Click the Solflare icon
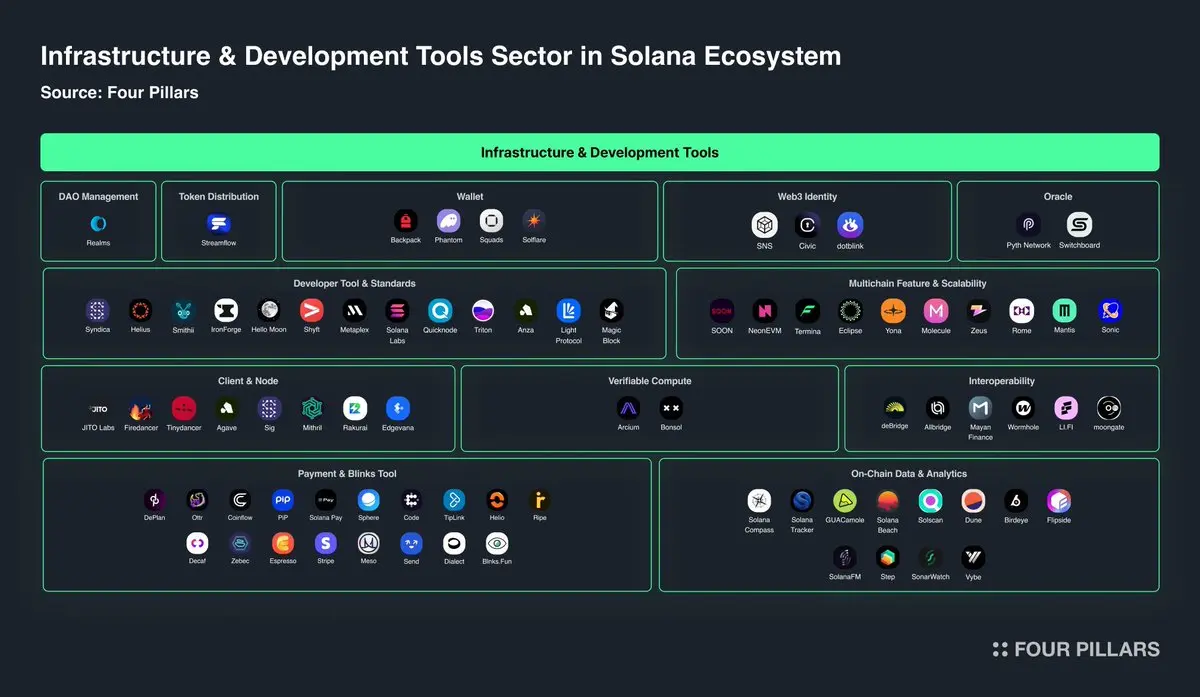The width and height of the screenshot is (1200, 697). click(534, 221)
